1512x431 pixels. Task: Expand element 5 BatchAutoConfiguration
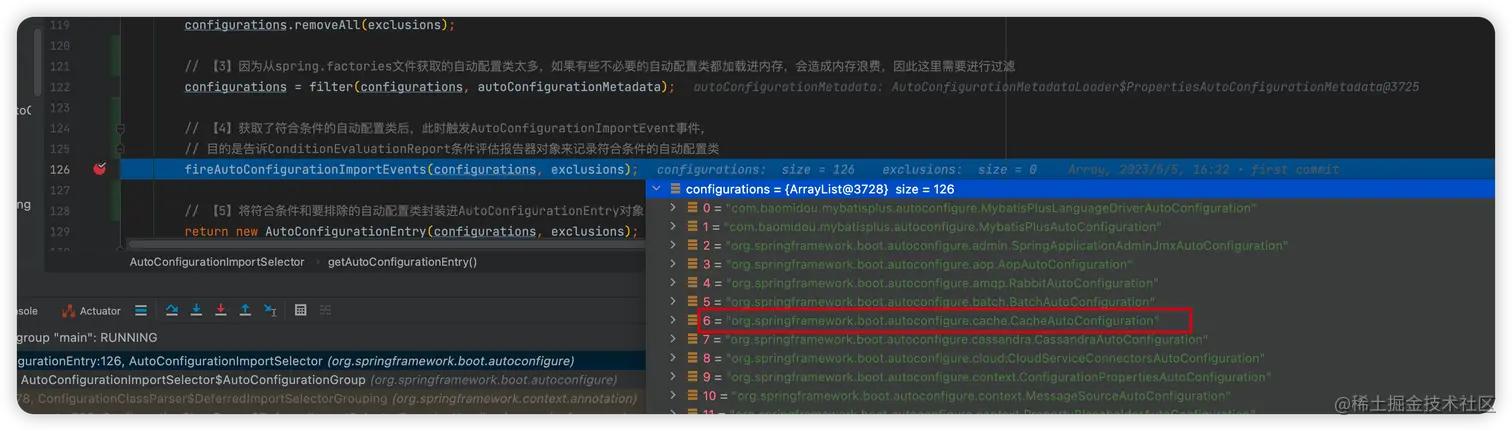click(x=673, y=301)
